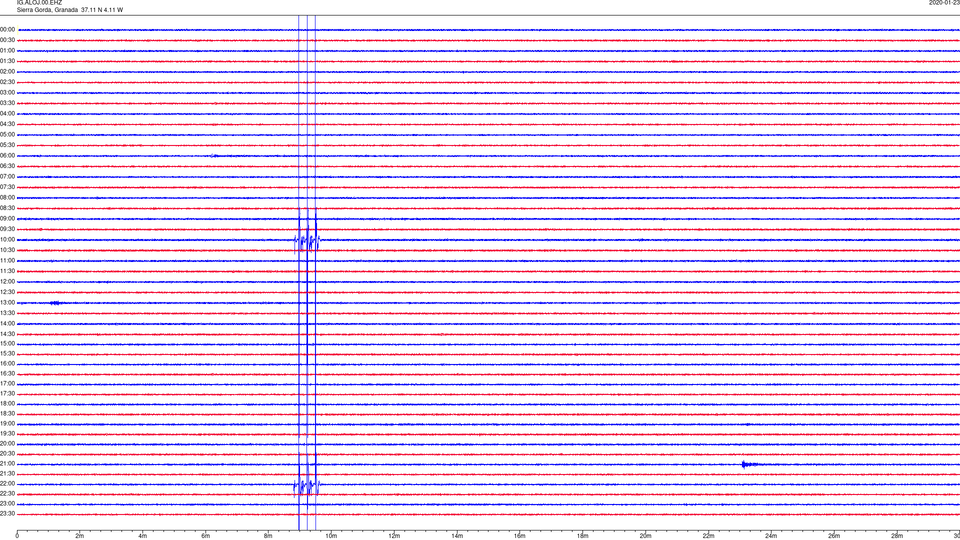Image resolution: width=960 pixels, height=540 pixels.
Task: Click the 13:00 time label
Action: coord(7,302)
